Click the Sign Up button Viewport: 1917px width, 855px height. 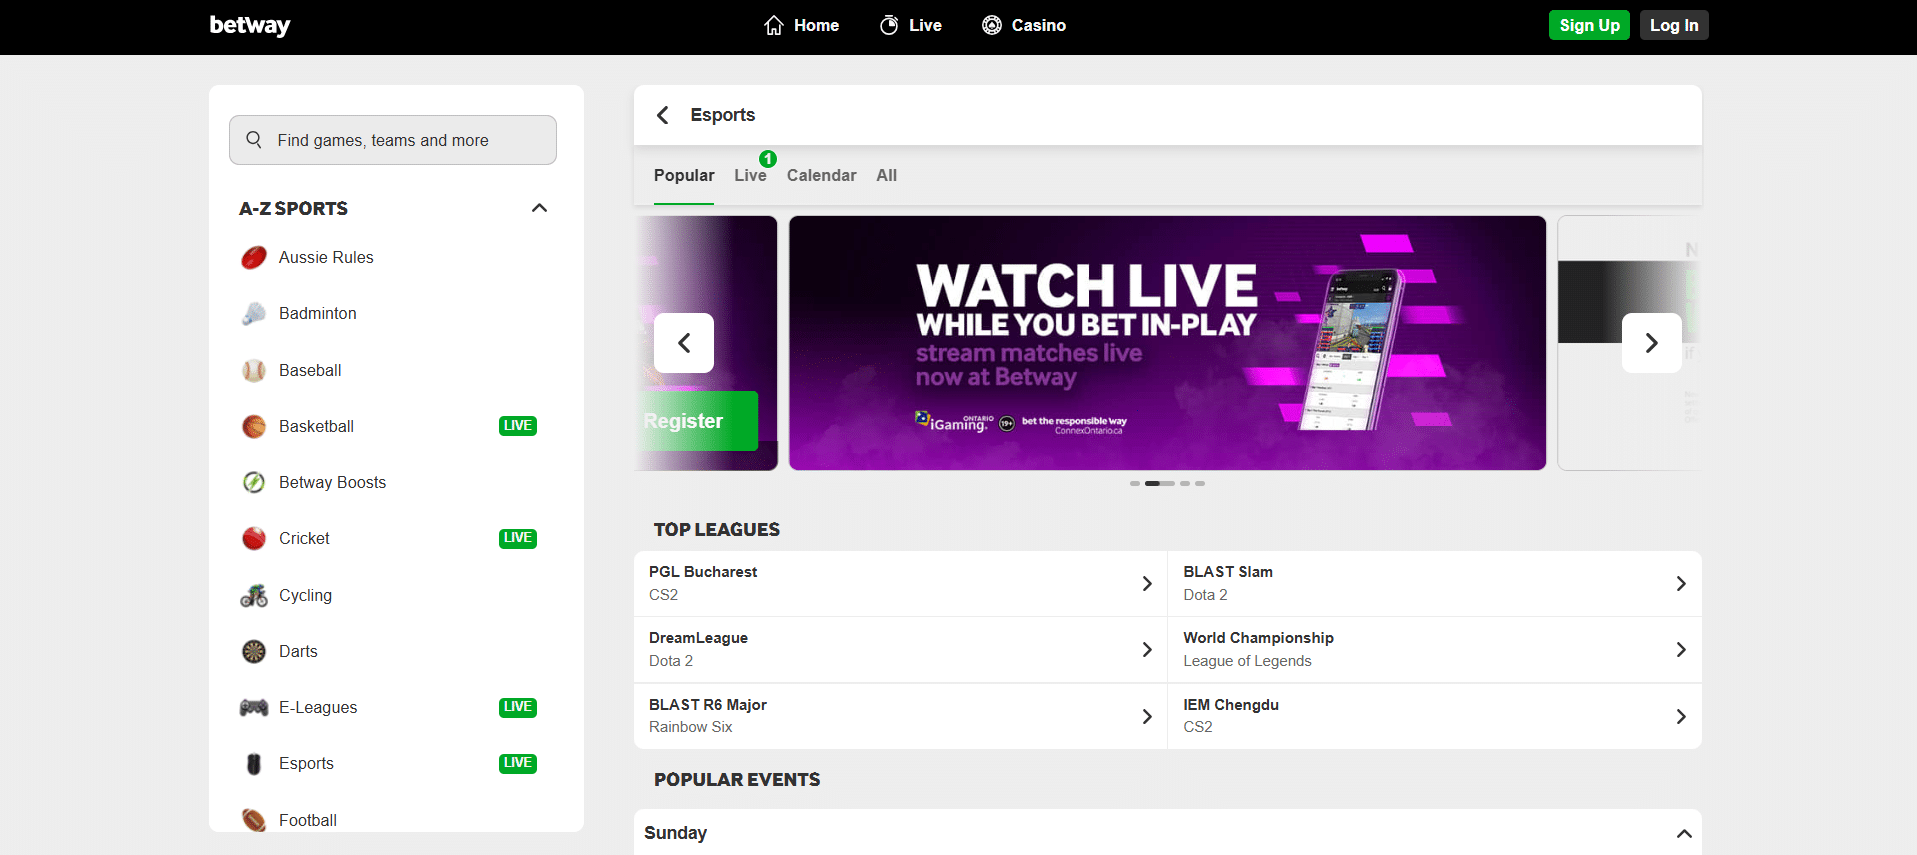click(x=1589, y=25)
